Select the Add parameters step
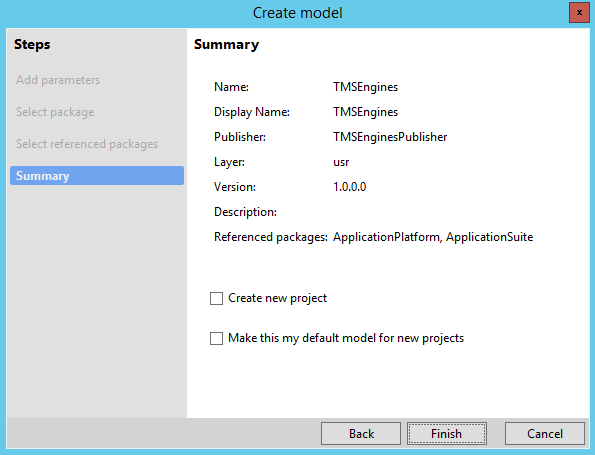This screenshot has width=595, height=455. point(58,80)
